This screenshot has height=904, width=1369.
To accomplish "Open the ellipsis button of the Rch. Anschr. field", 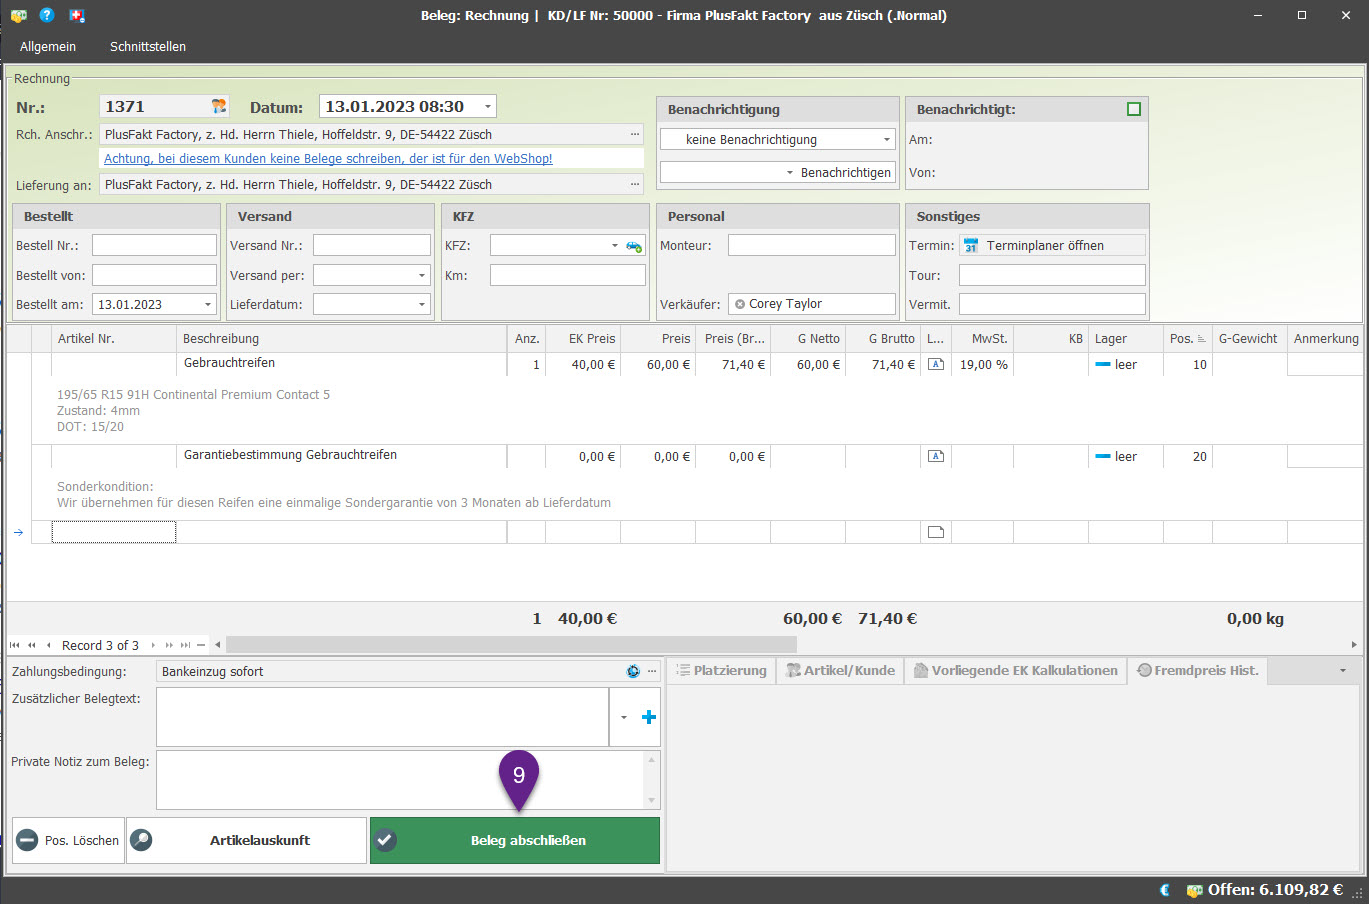I will [634, 134].
